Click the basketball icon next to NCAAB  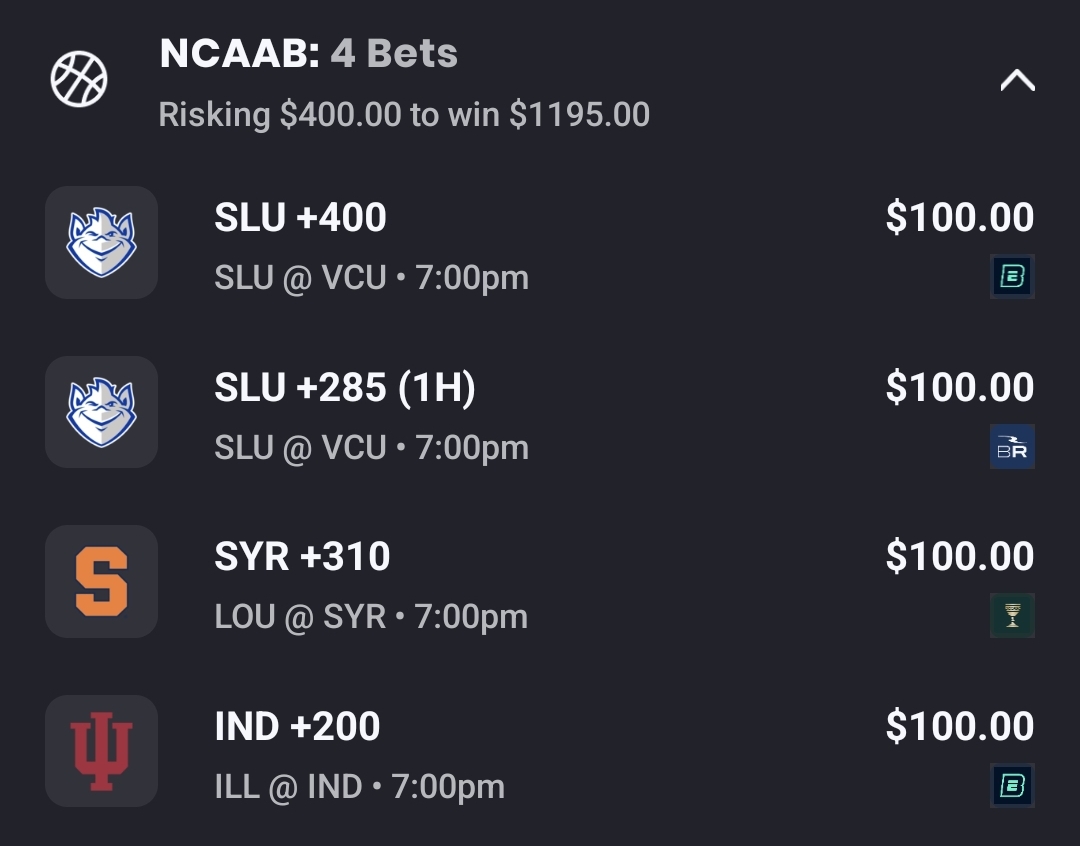[79, 79]
